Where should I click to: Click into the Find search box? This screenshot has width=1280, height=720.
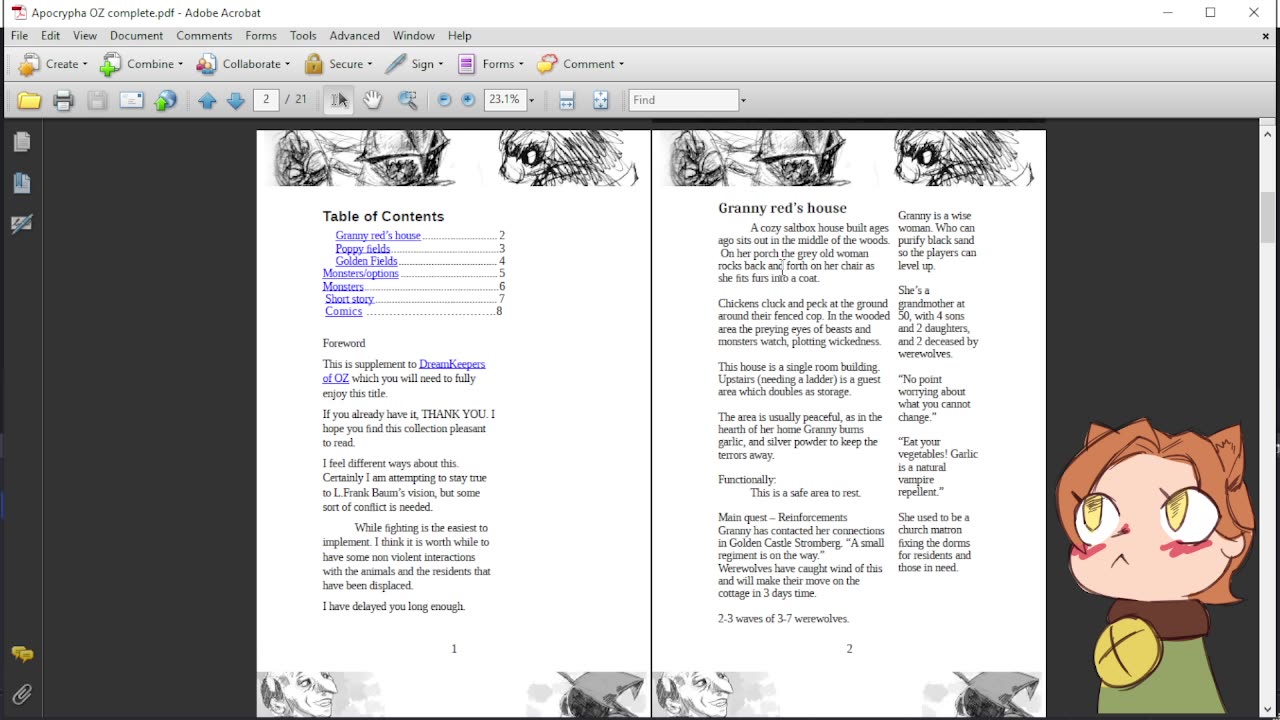click(x=684, y=100)
